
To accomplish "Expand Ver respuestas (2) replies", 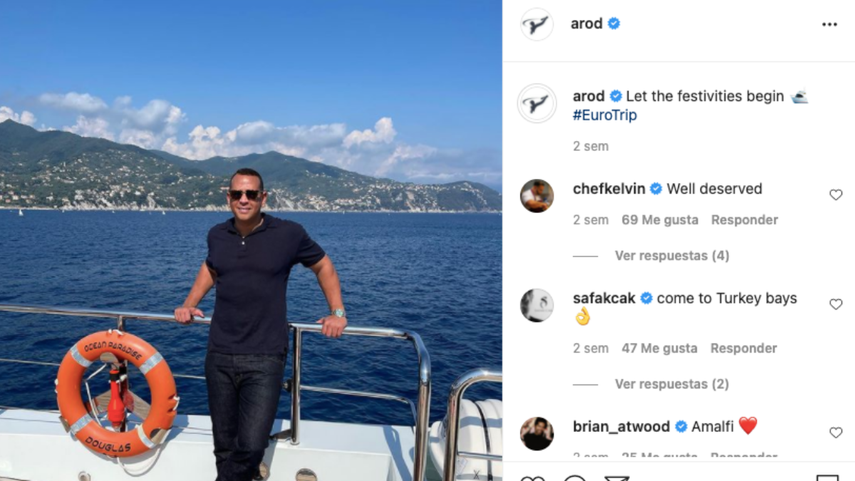I will pos(671,384).
